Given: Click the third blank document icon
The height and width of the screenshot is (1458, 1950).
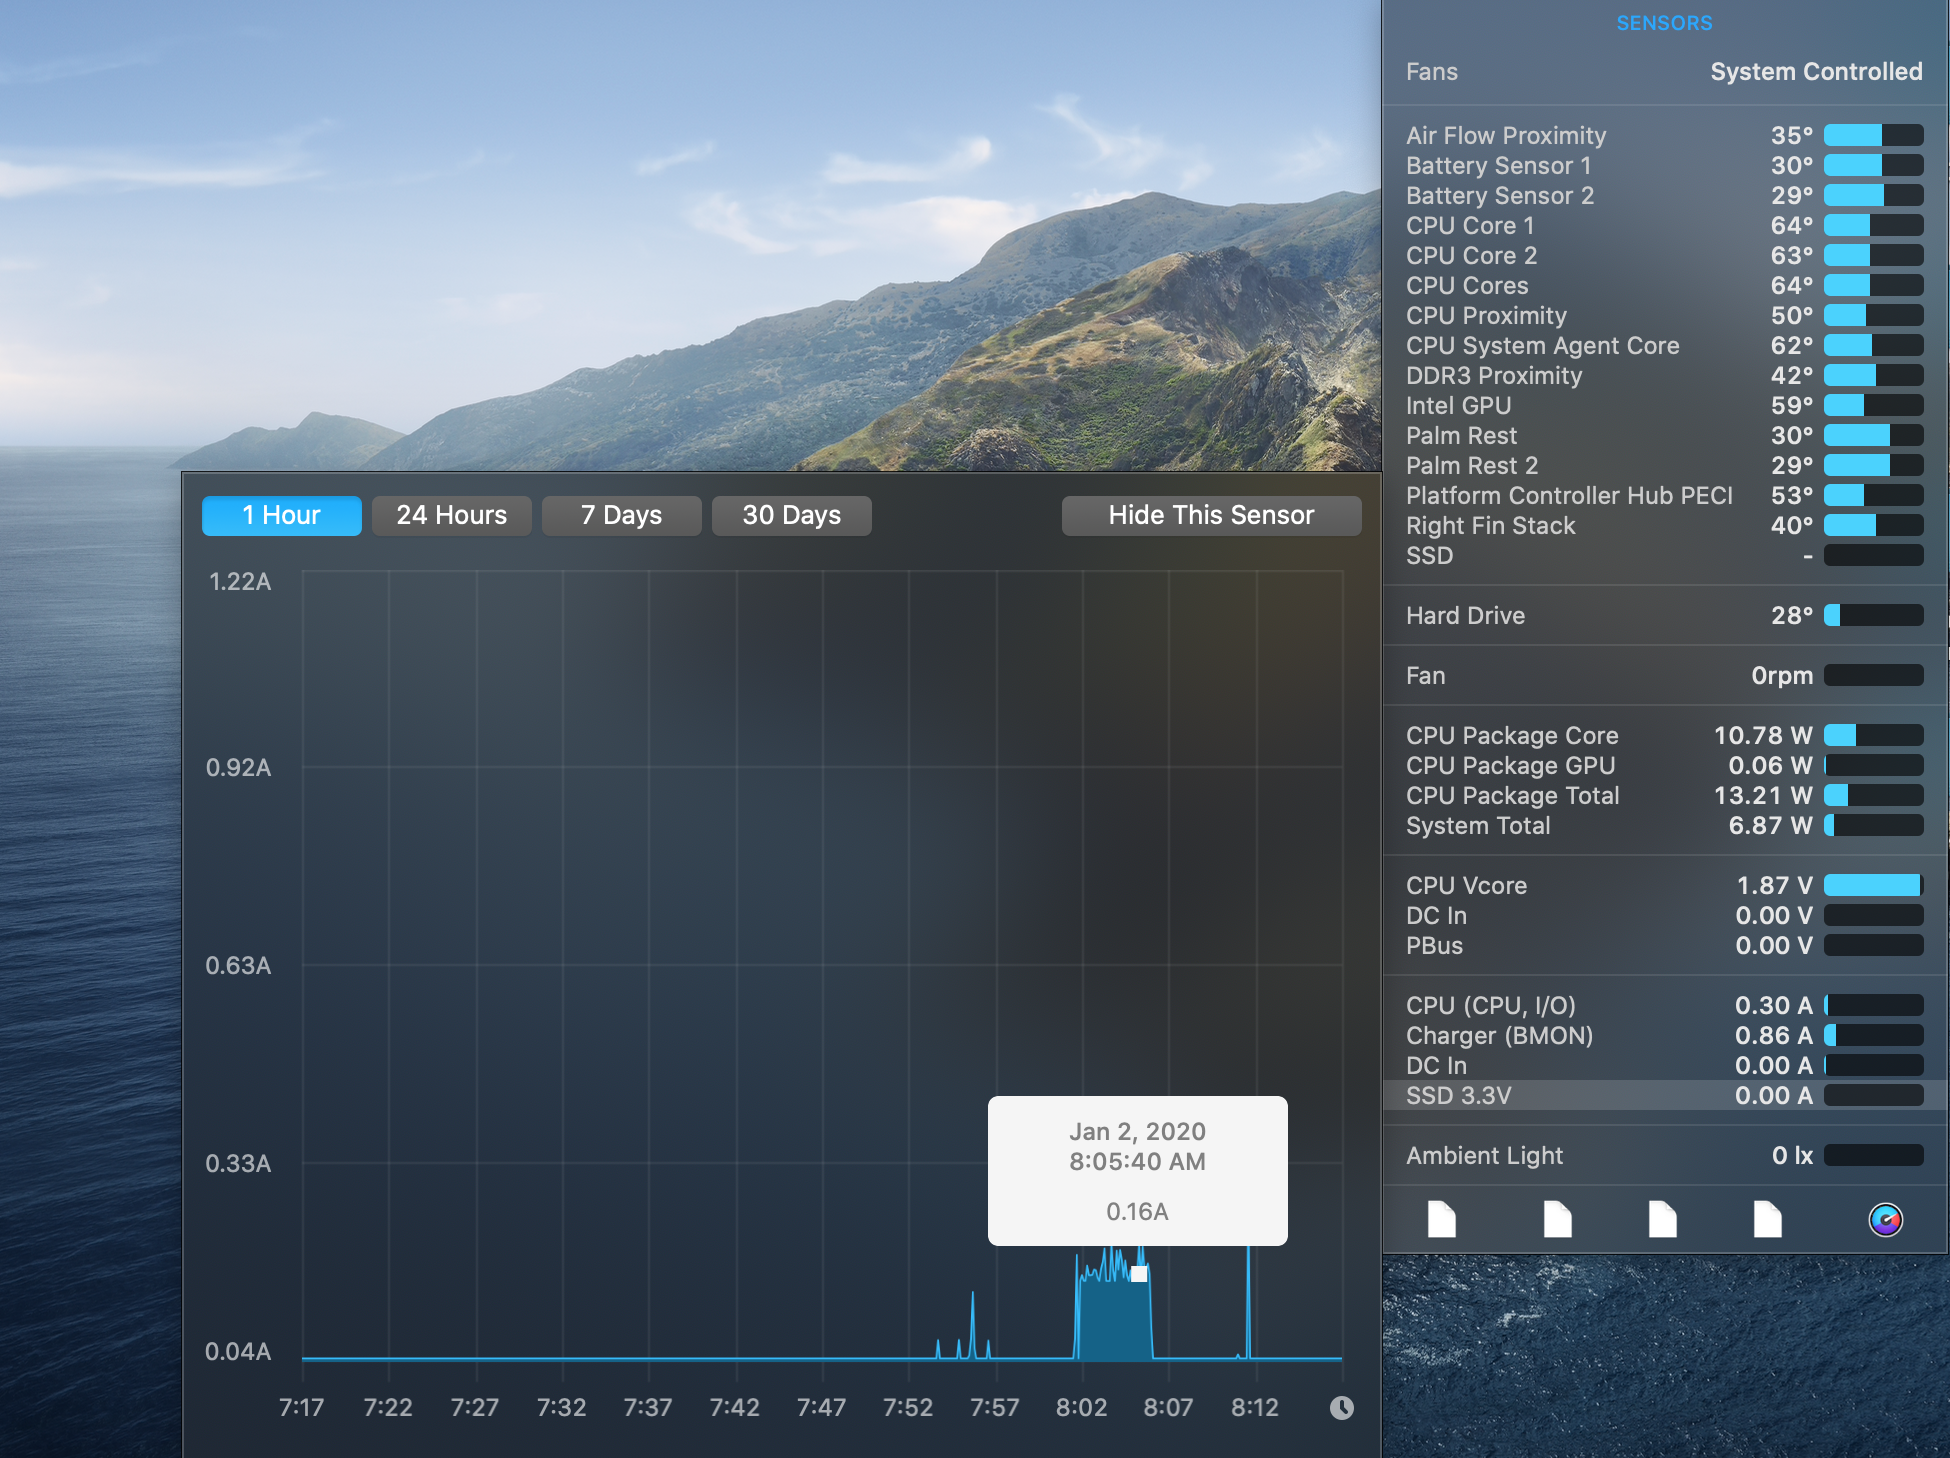Looking at the screenshot, I should (x=1662, y=1220).
